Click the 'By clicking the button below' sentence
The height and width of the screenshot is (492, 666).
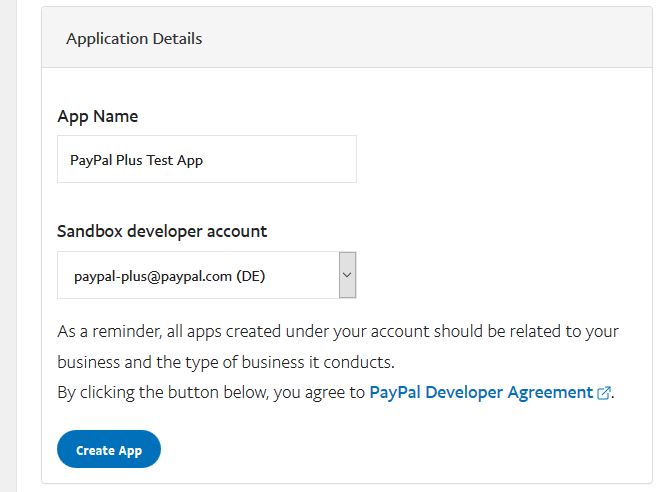[336, 392]
